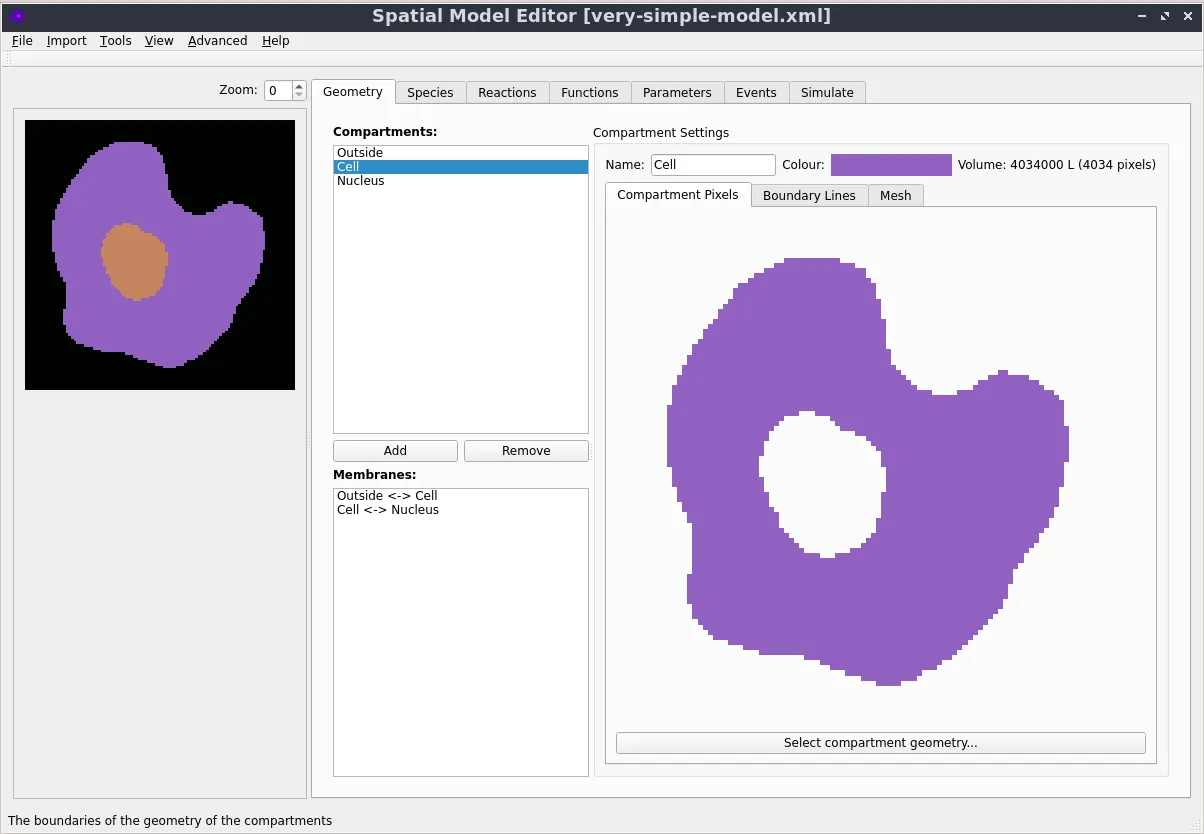Show the Mesh tab
Screen dimensions: 1204x834
pyautogui.click(x=896, y=195)
